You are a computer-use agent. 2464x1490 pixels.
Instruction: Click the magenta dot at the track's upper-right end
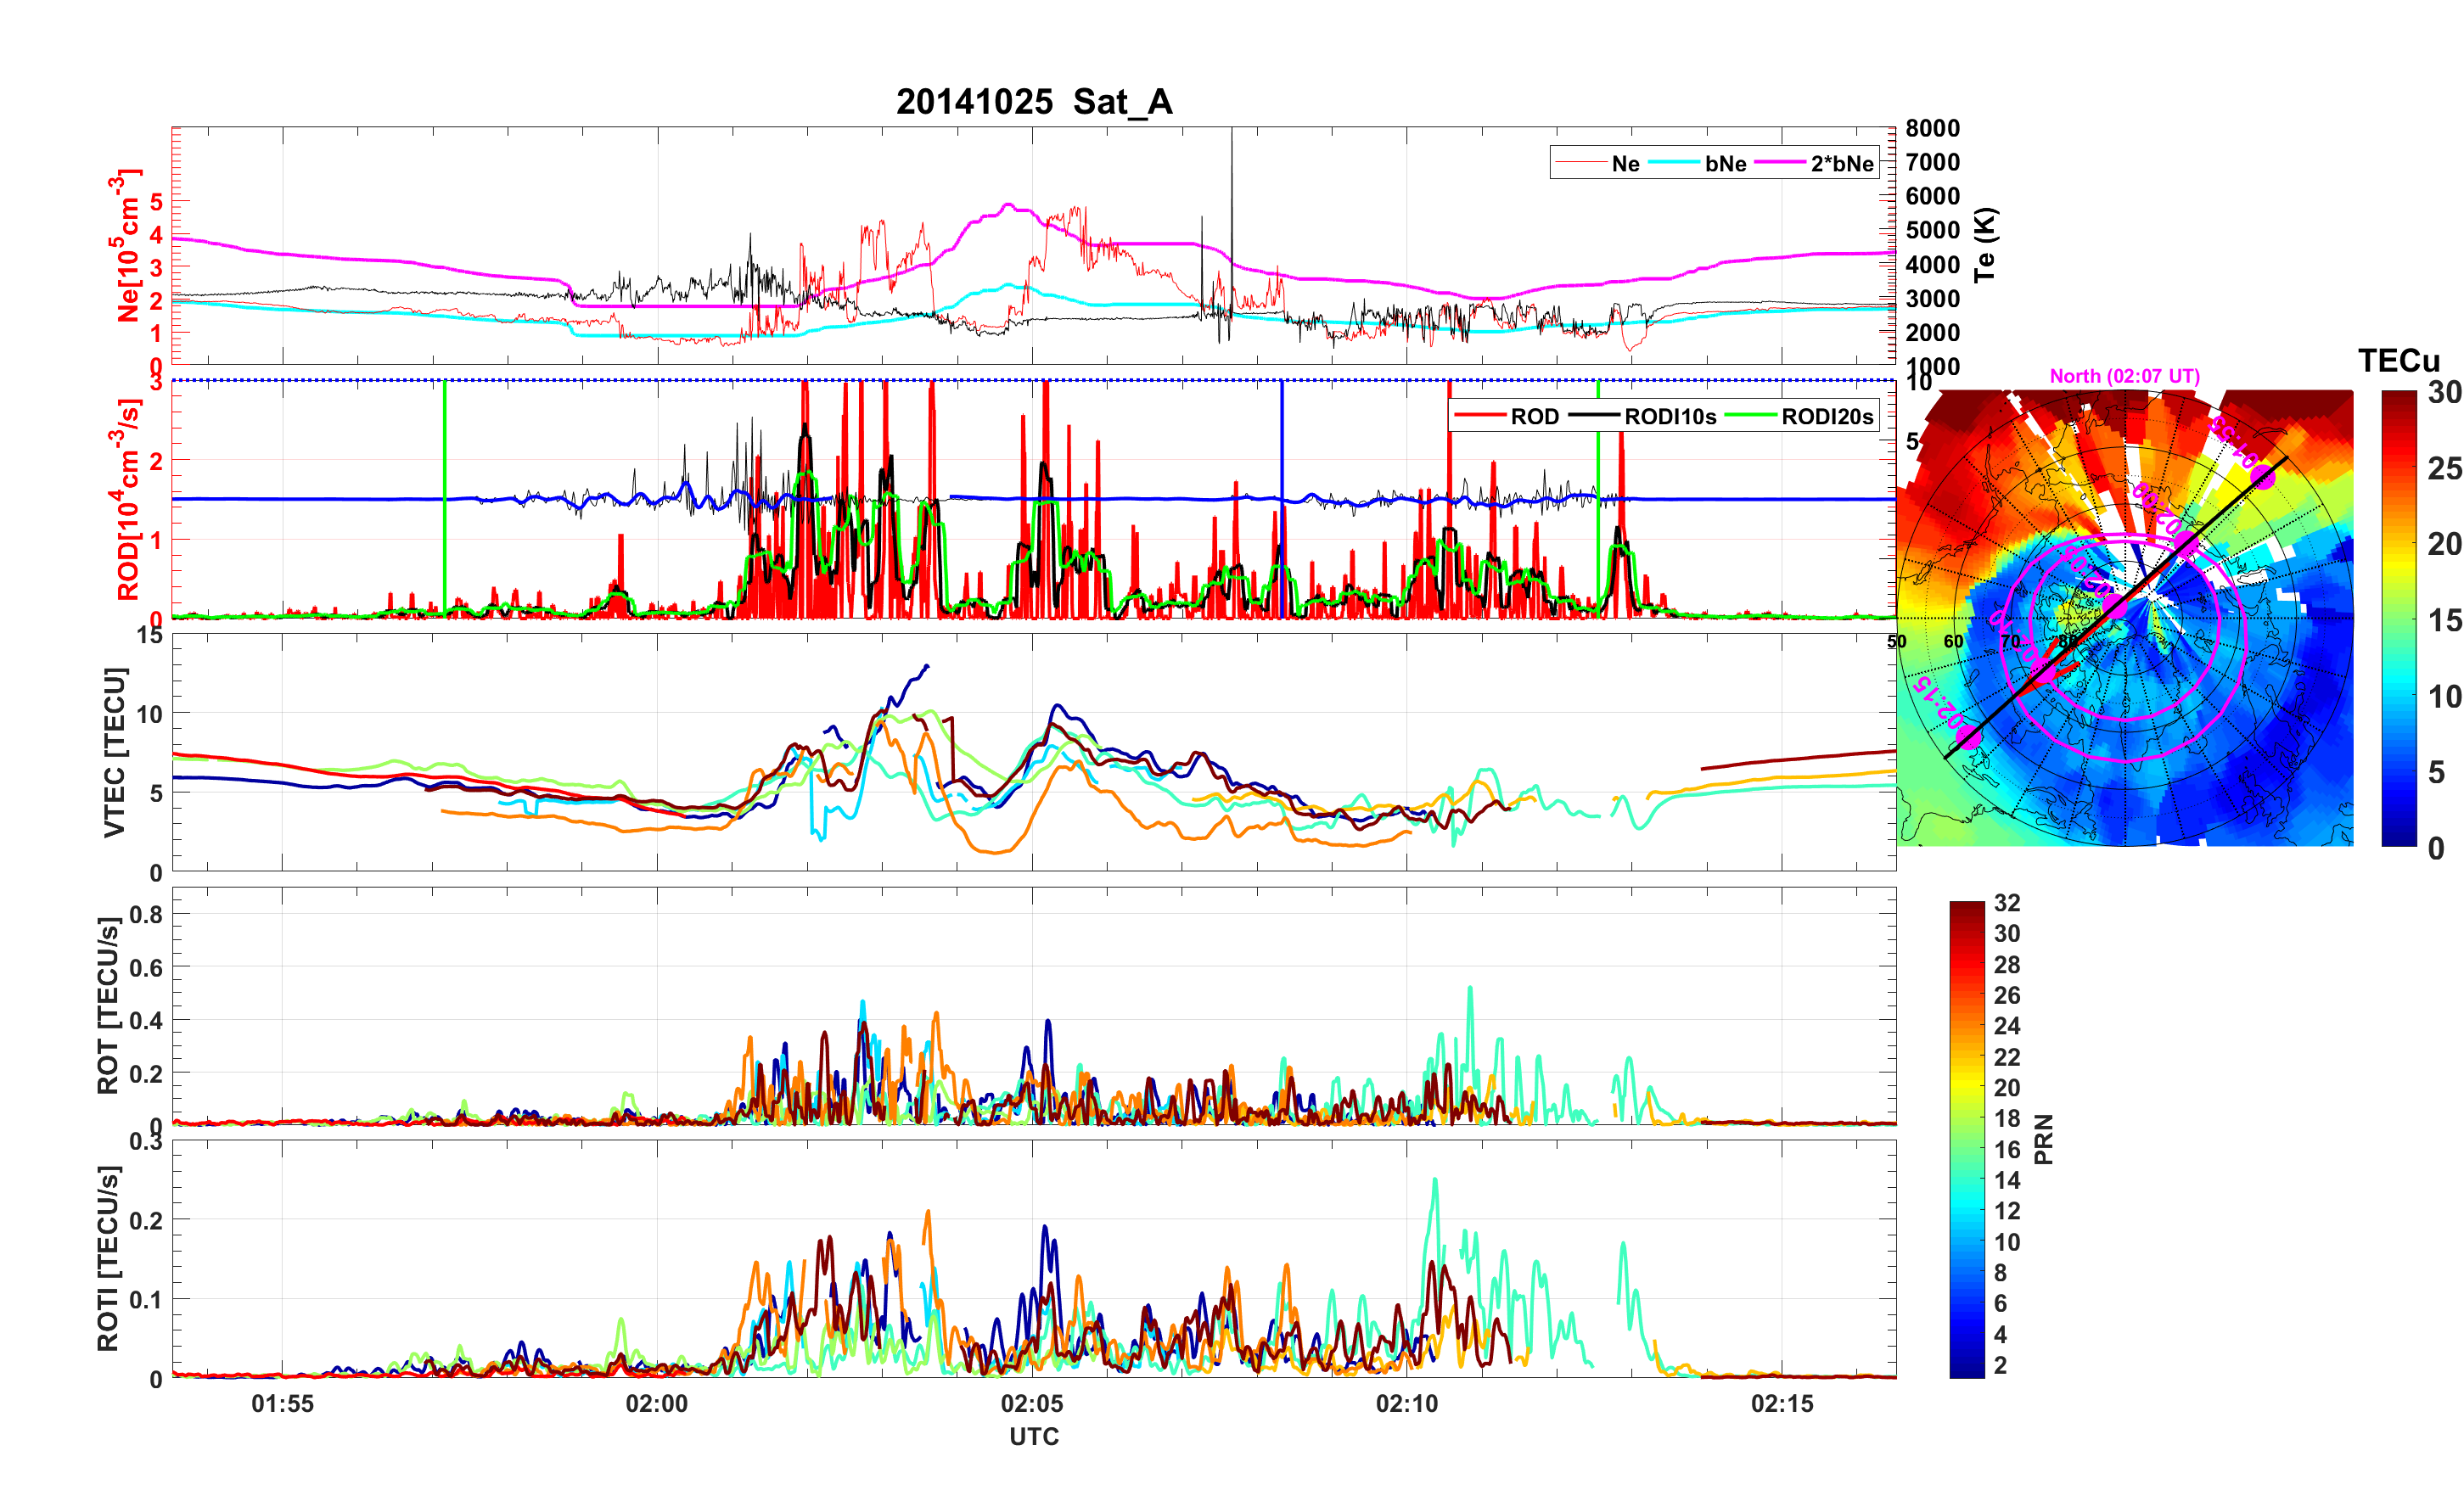pyautogui.click(x=2263, y=478)
